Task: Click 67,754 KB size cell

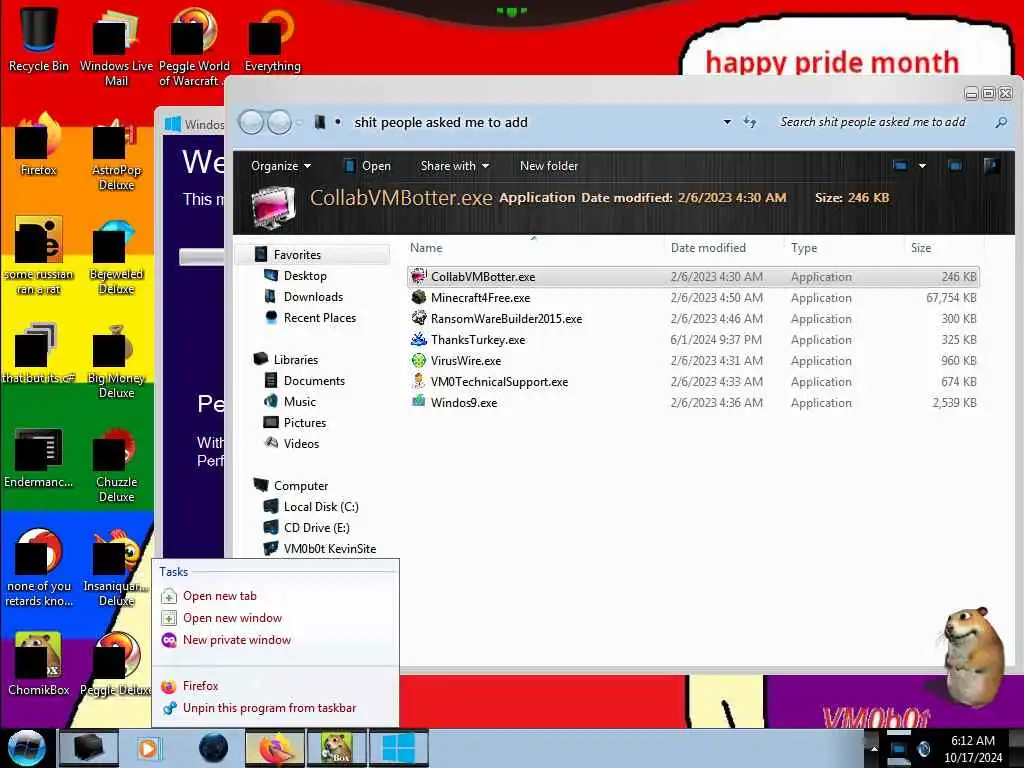Action: click(951, 297)
